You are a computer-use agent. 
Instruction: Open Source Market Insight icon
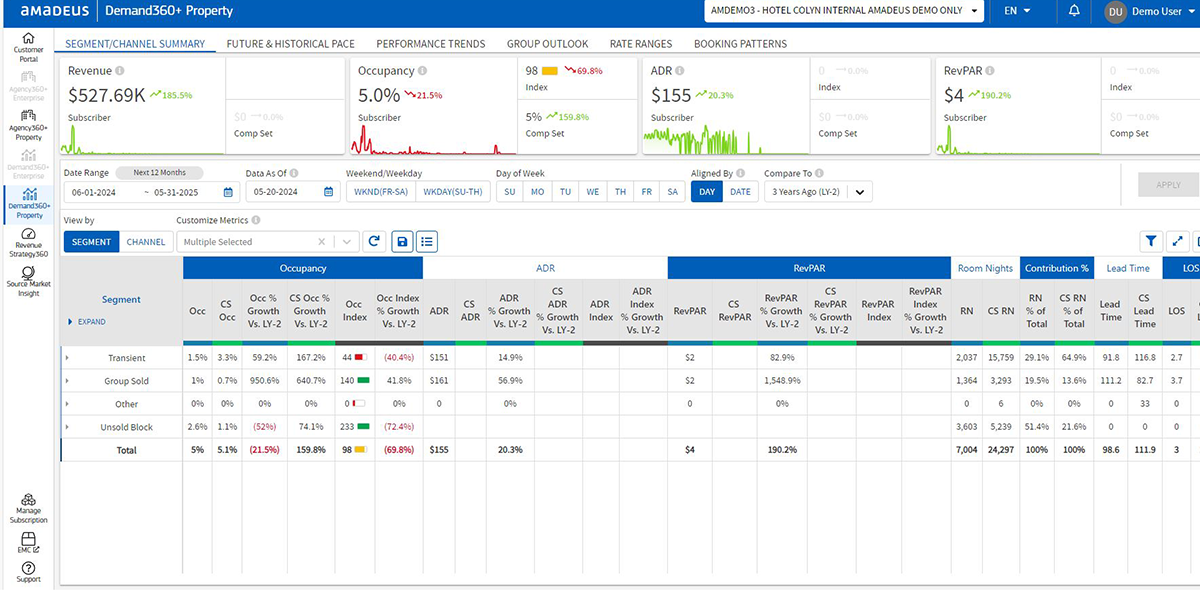pyautogui.click(x=28, y=279)
